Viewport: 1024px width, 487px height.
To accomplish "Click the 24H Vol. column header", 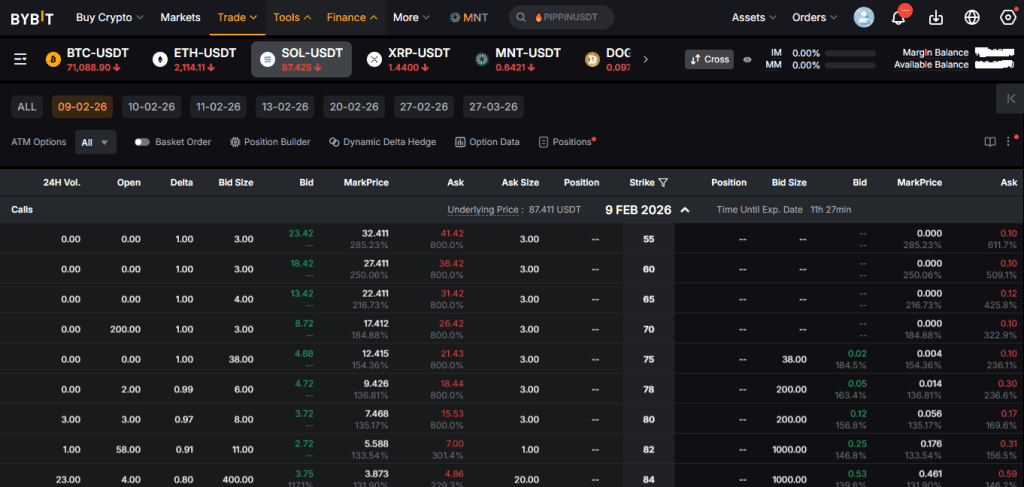I will (x=62, y=183).
